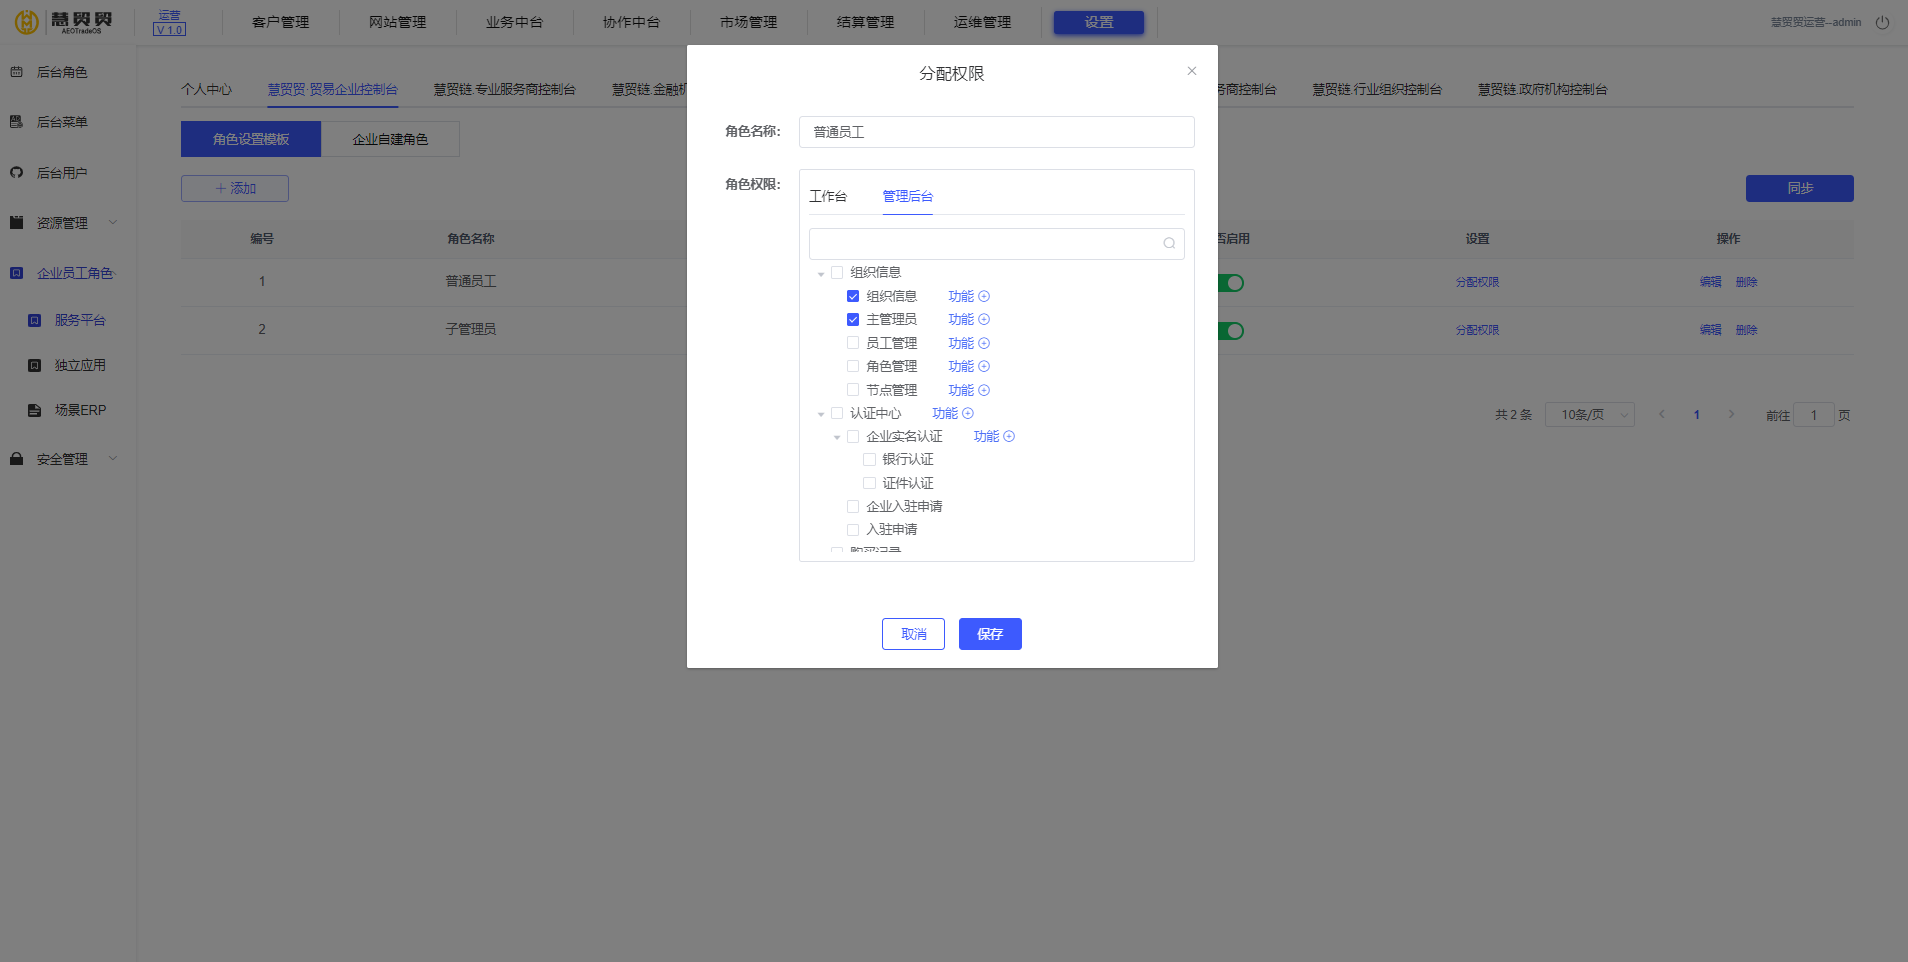Click the 服务平台 sidebar icon
Image resolution: width=1908 pixels, height=962 pixels.
[34, 321]
